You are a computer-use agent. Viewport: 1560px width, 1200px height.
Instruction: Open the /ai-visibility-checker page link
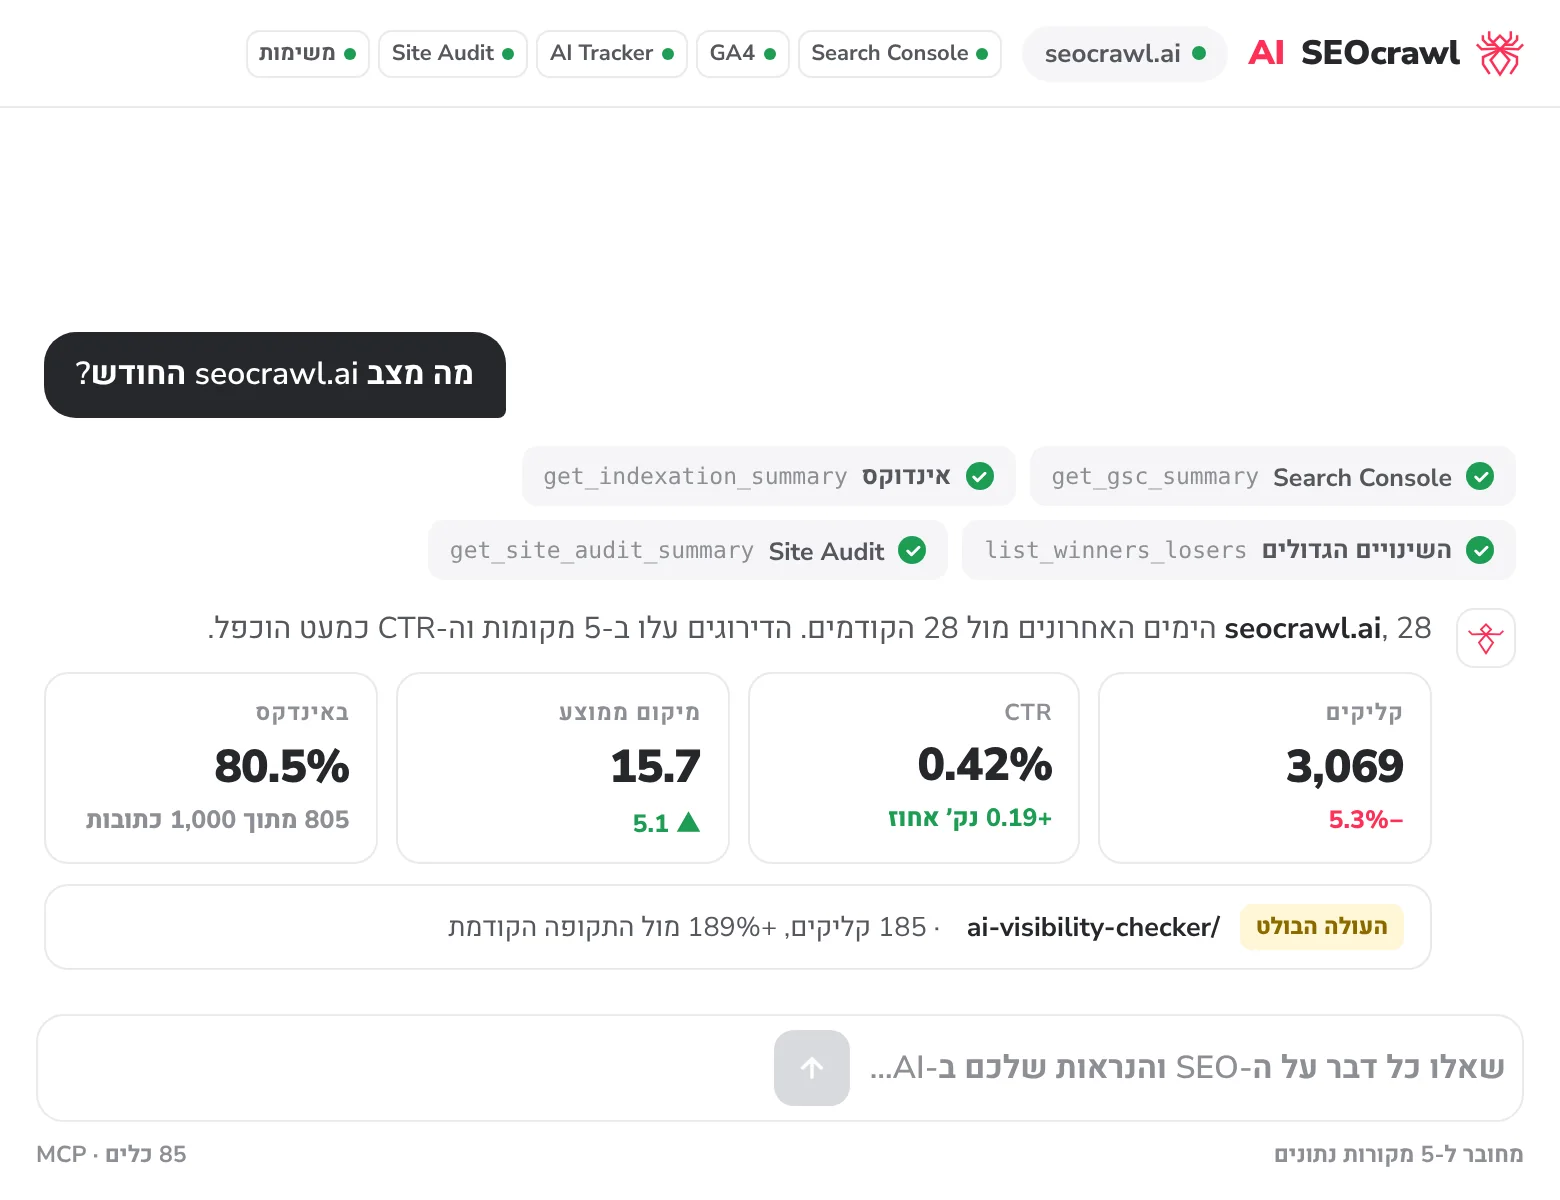point(1093,928)
